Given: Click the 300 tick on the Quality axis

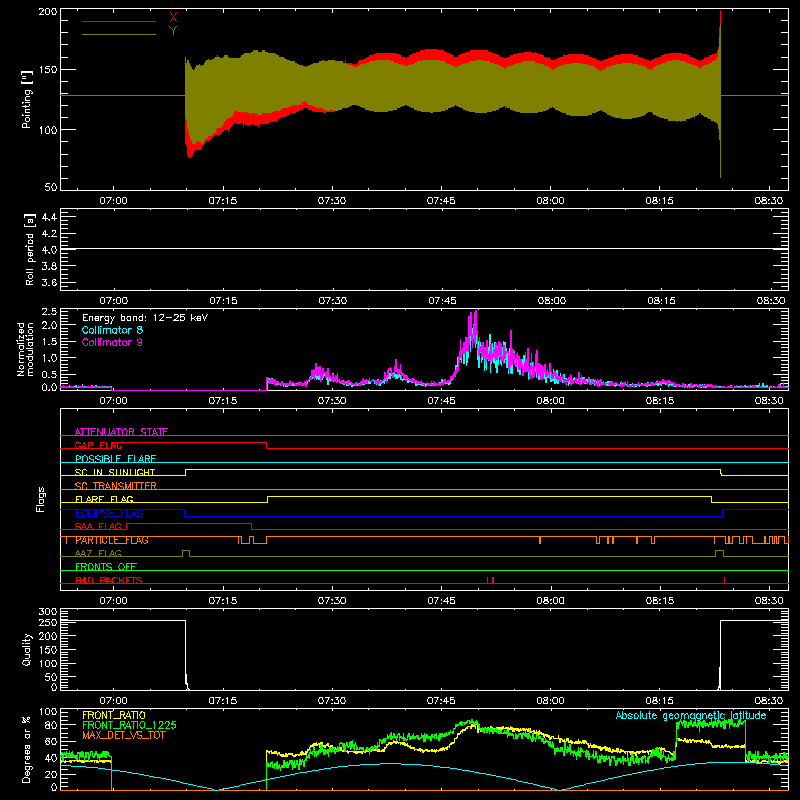Looking at the screenshot, I should tap(48, 612).
